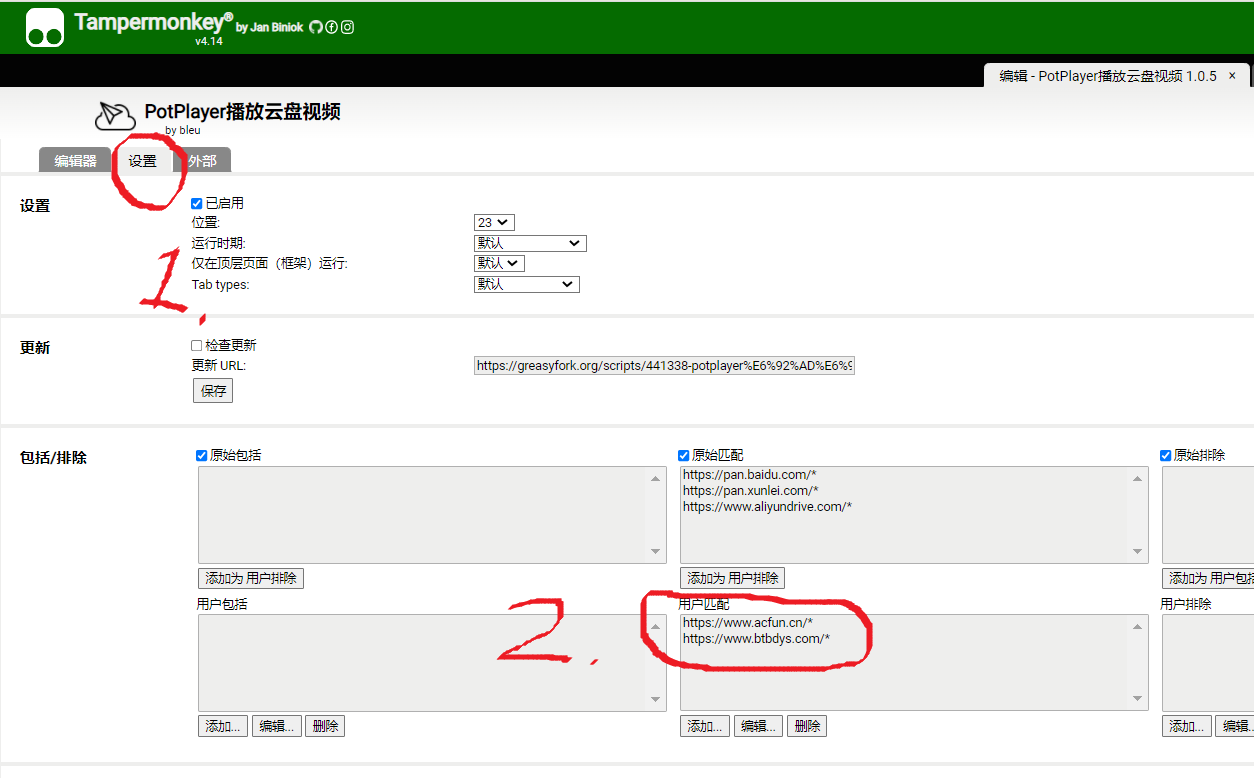The image size is (1254, 778).
Task: Click 删除 under 用户包括 list
Action: pos(325,726)
